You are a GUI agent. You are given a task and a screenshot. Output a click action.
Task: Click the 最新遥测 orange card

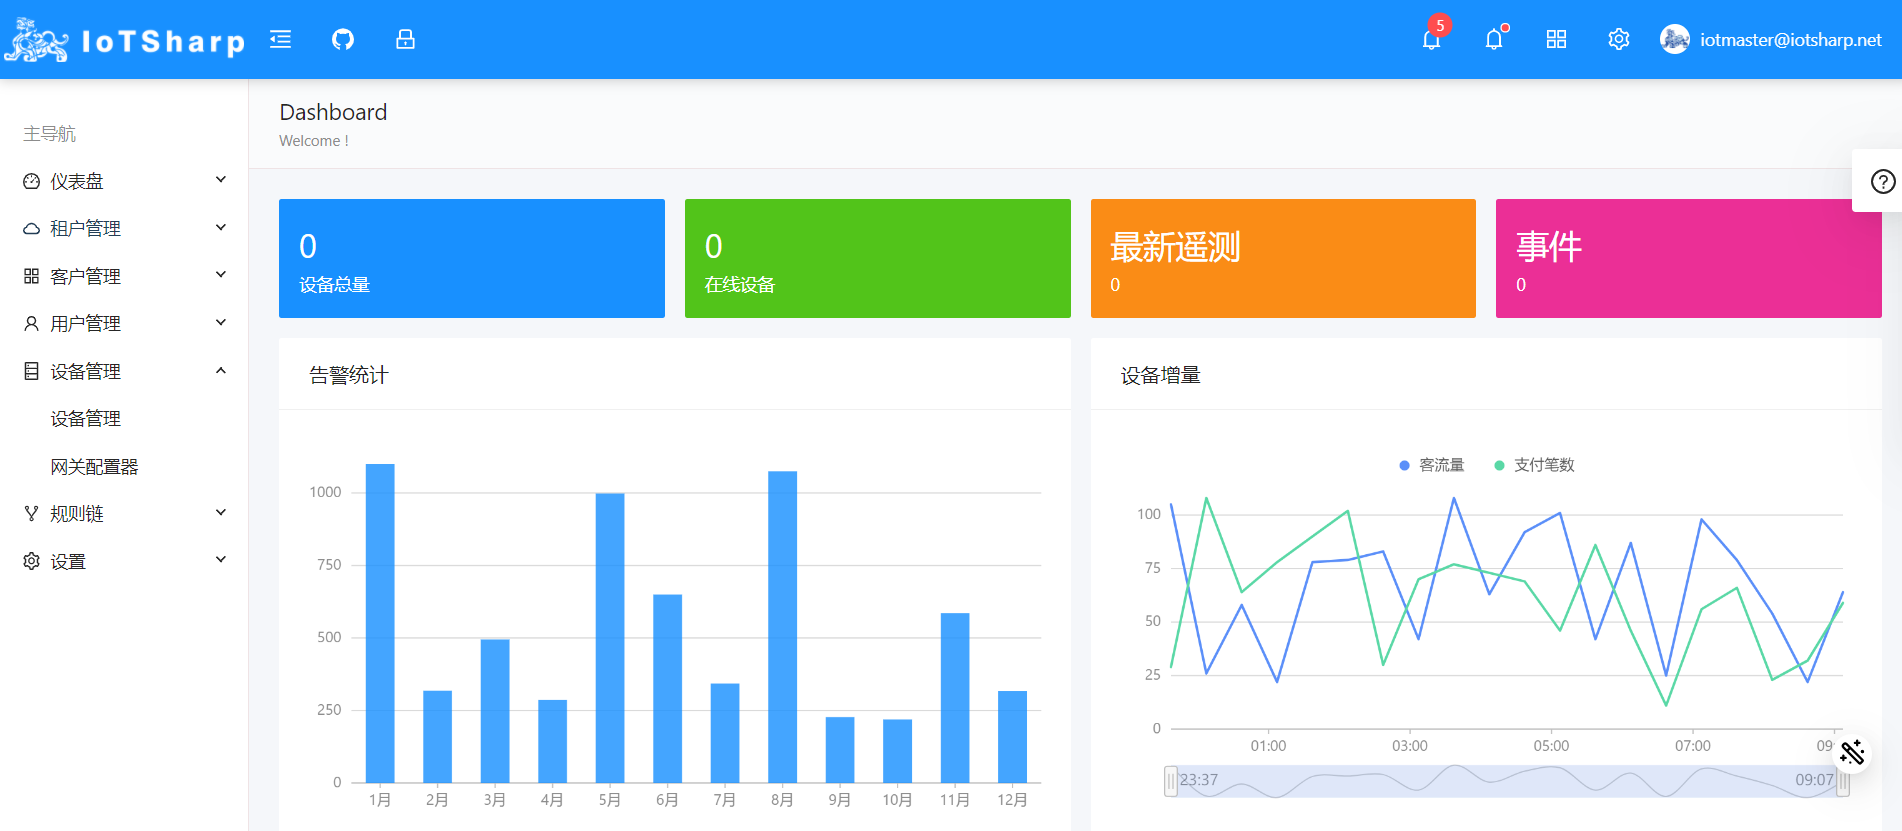point(1282,258)
